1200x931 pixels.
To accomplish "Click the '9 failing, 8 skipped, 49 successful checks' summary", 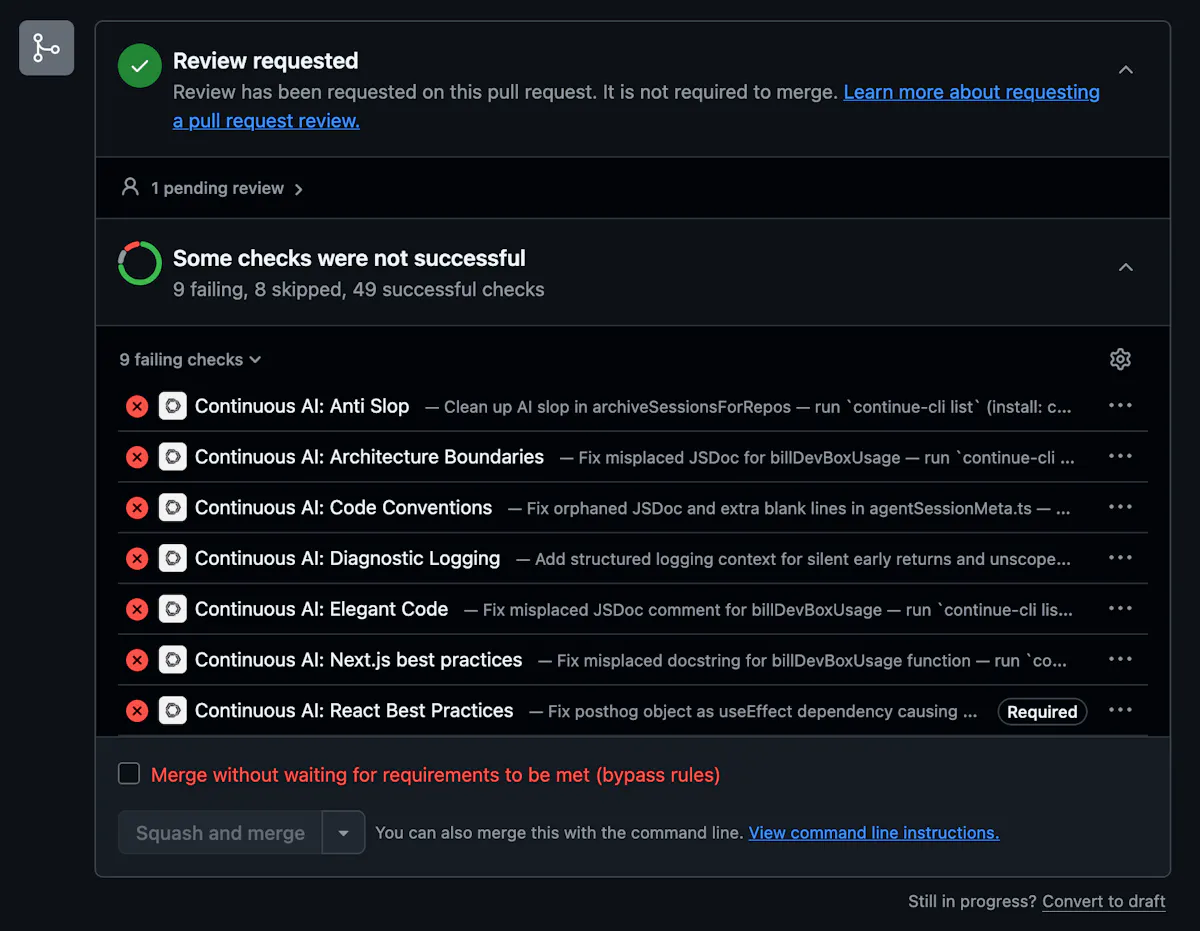I will tap(359, 290).
